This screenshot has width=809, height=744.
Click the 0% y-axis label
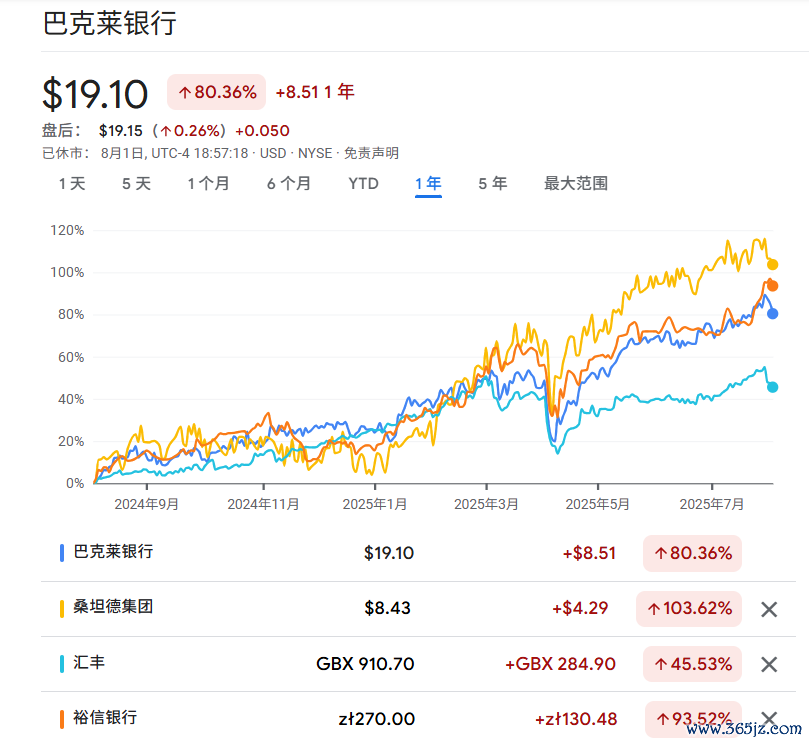click(75, 483)
